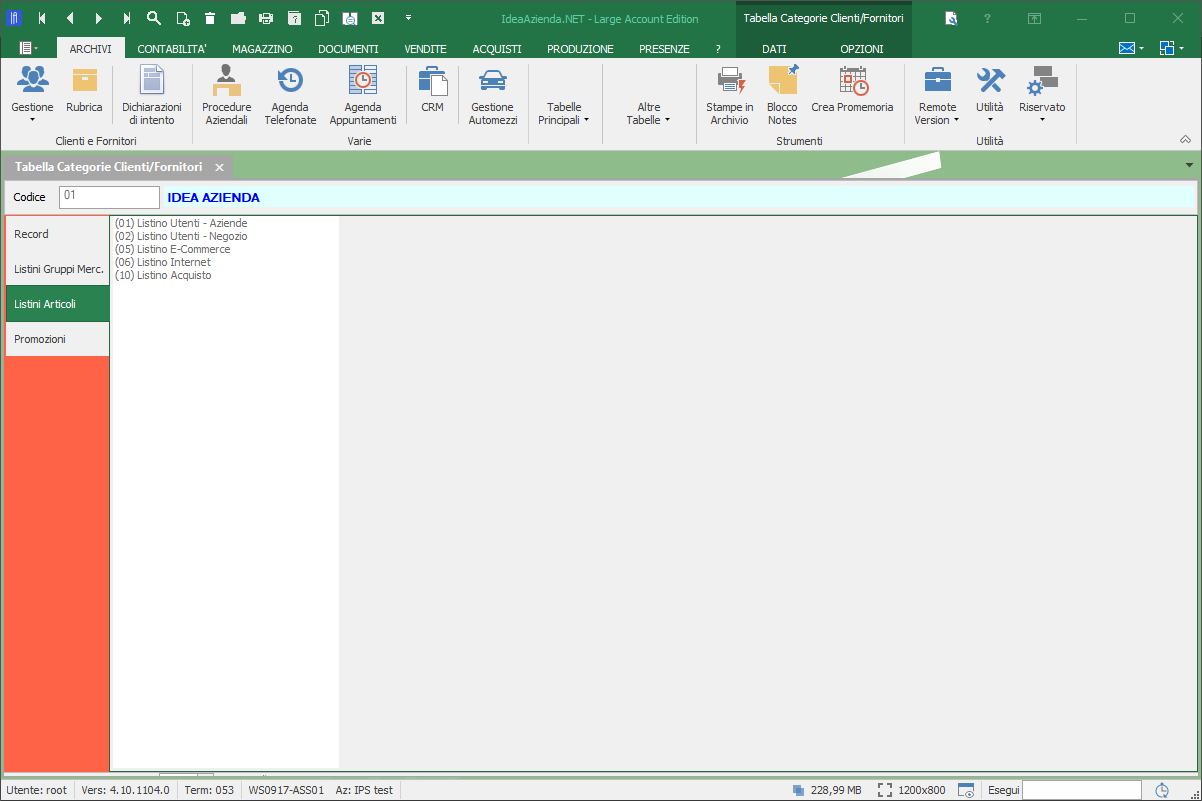Click the Esegui command input field
This screenshot has height=801, width=1202.
tap(1081, 790)
